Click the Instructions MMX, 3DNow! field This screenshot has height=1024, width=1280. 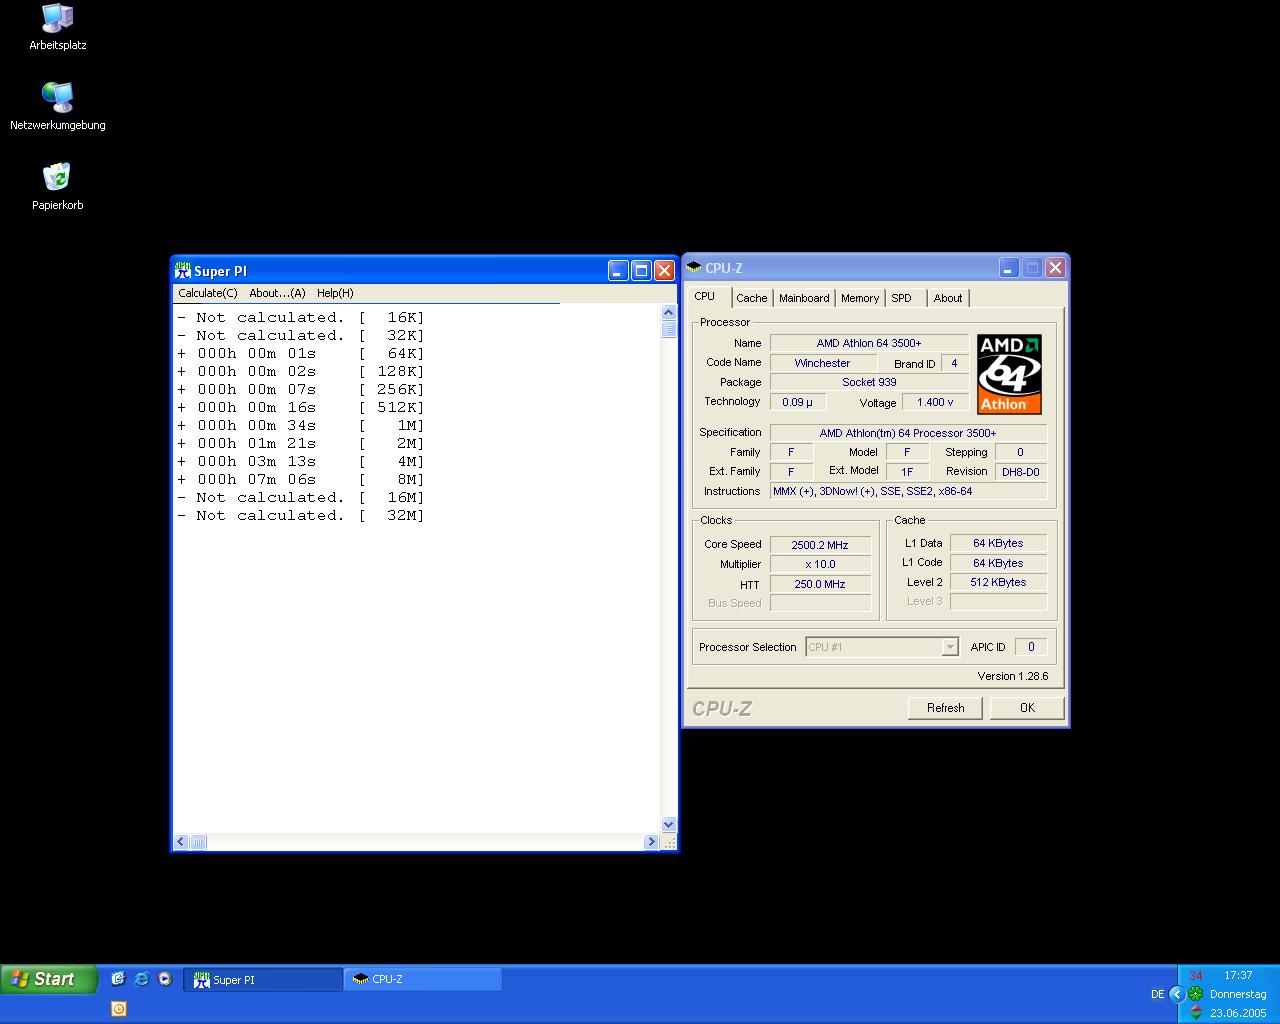908,491
